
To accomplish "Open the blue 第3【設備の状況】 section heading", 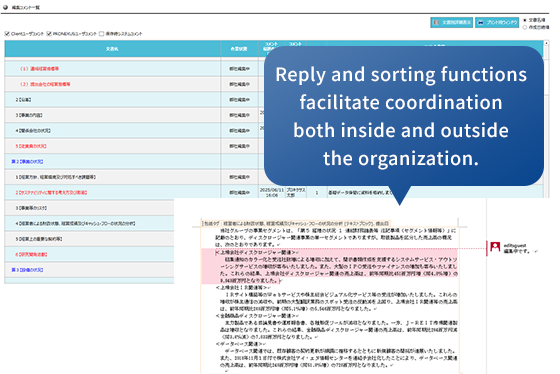I will (27, 270).
